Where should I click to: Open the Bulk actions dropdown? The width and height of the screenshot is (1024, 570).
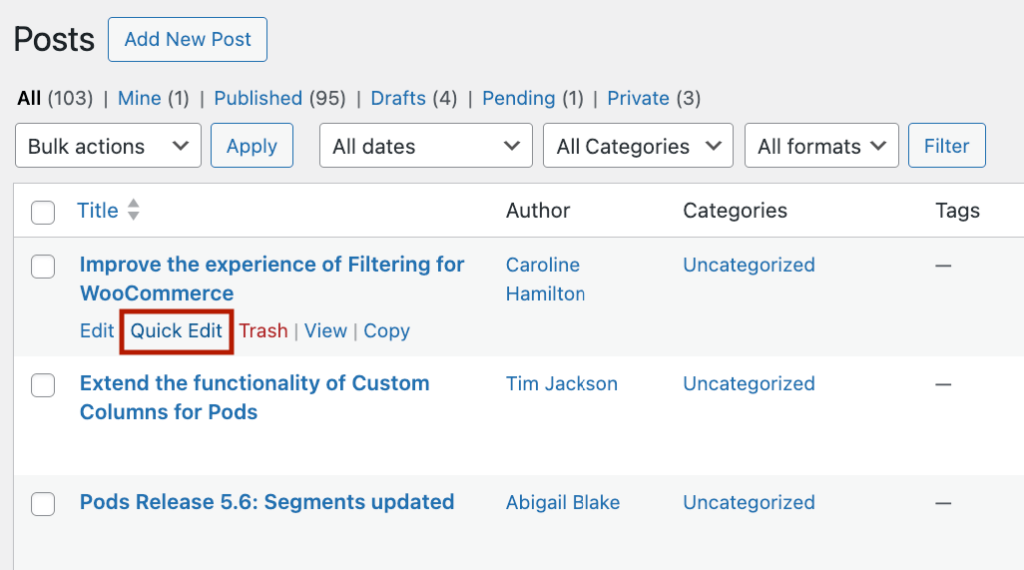coord(108,146)
